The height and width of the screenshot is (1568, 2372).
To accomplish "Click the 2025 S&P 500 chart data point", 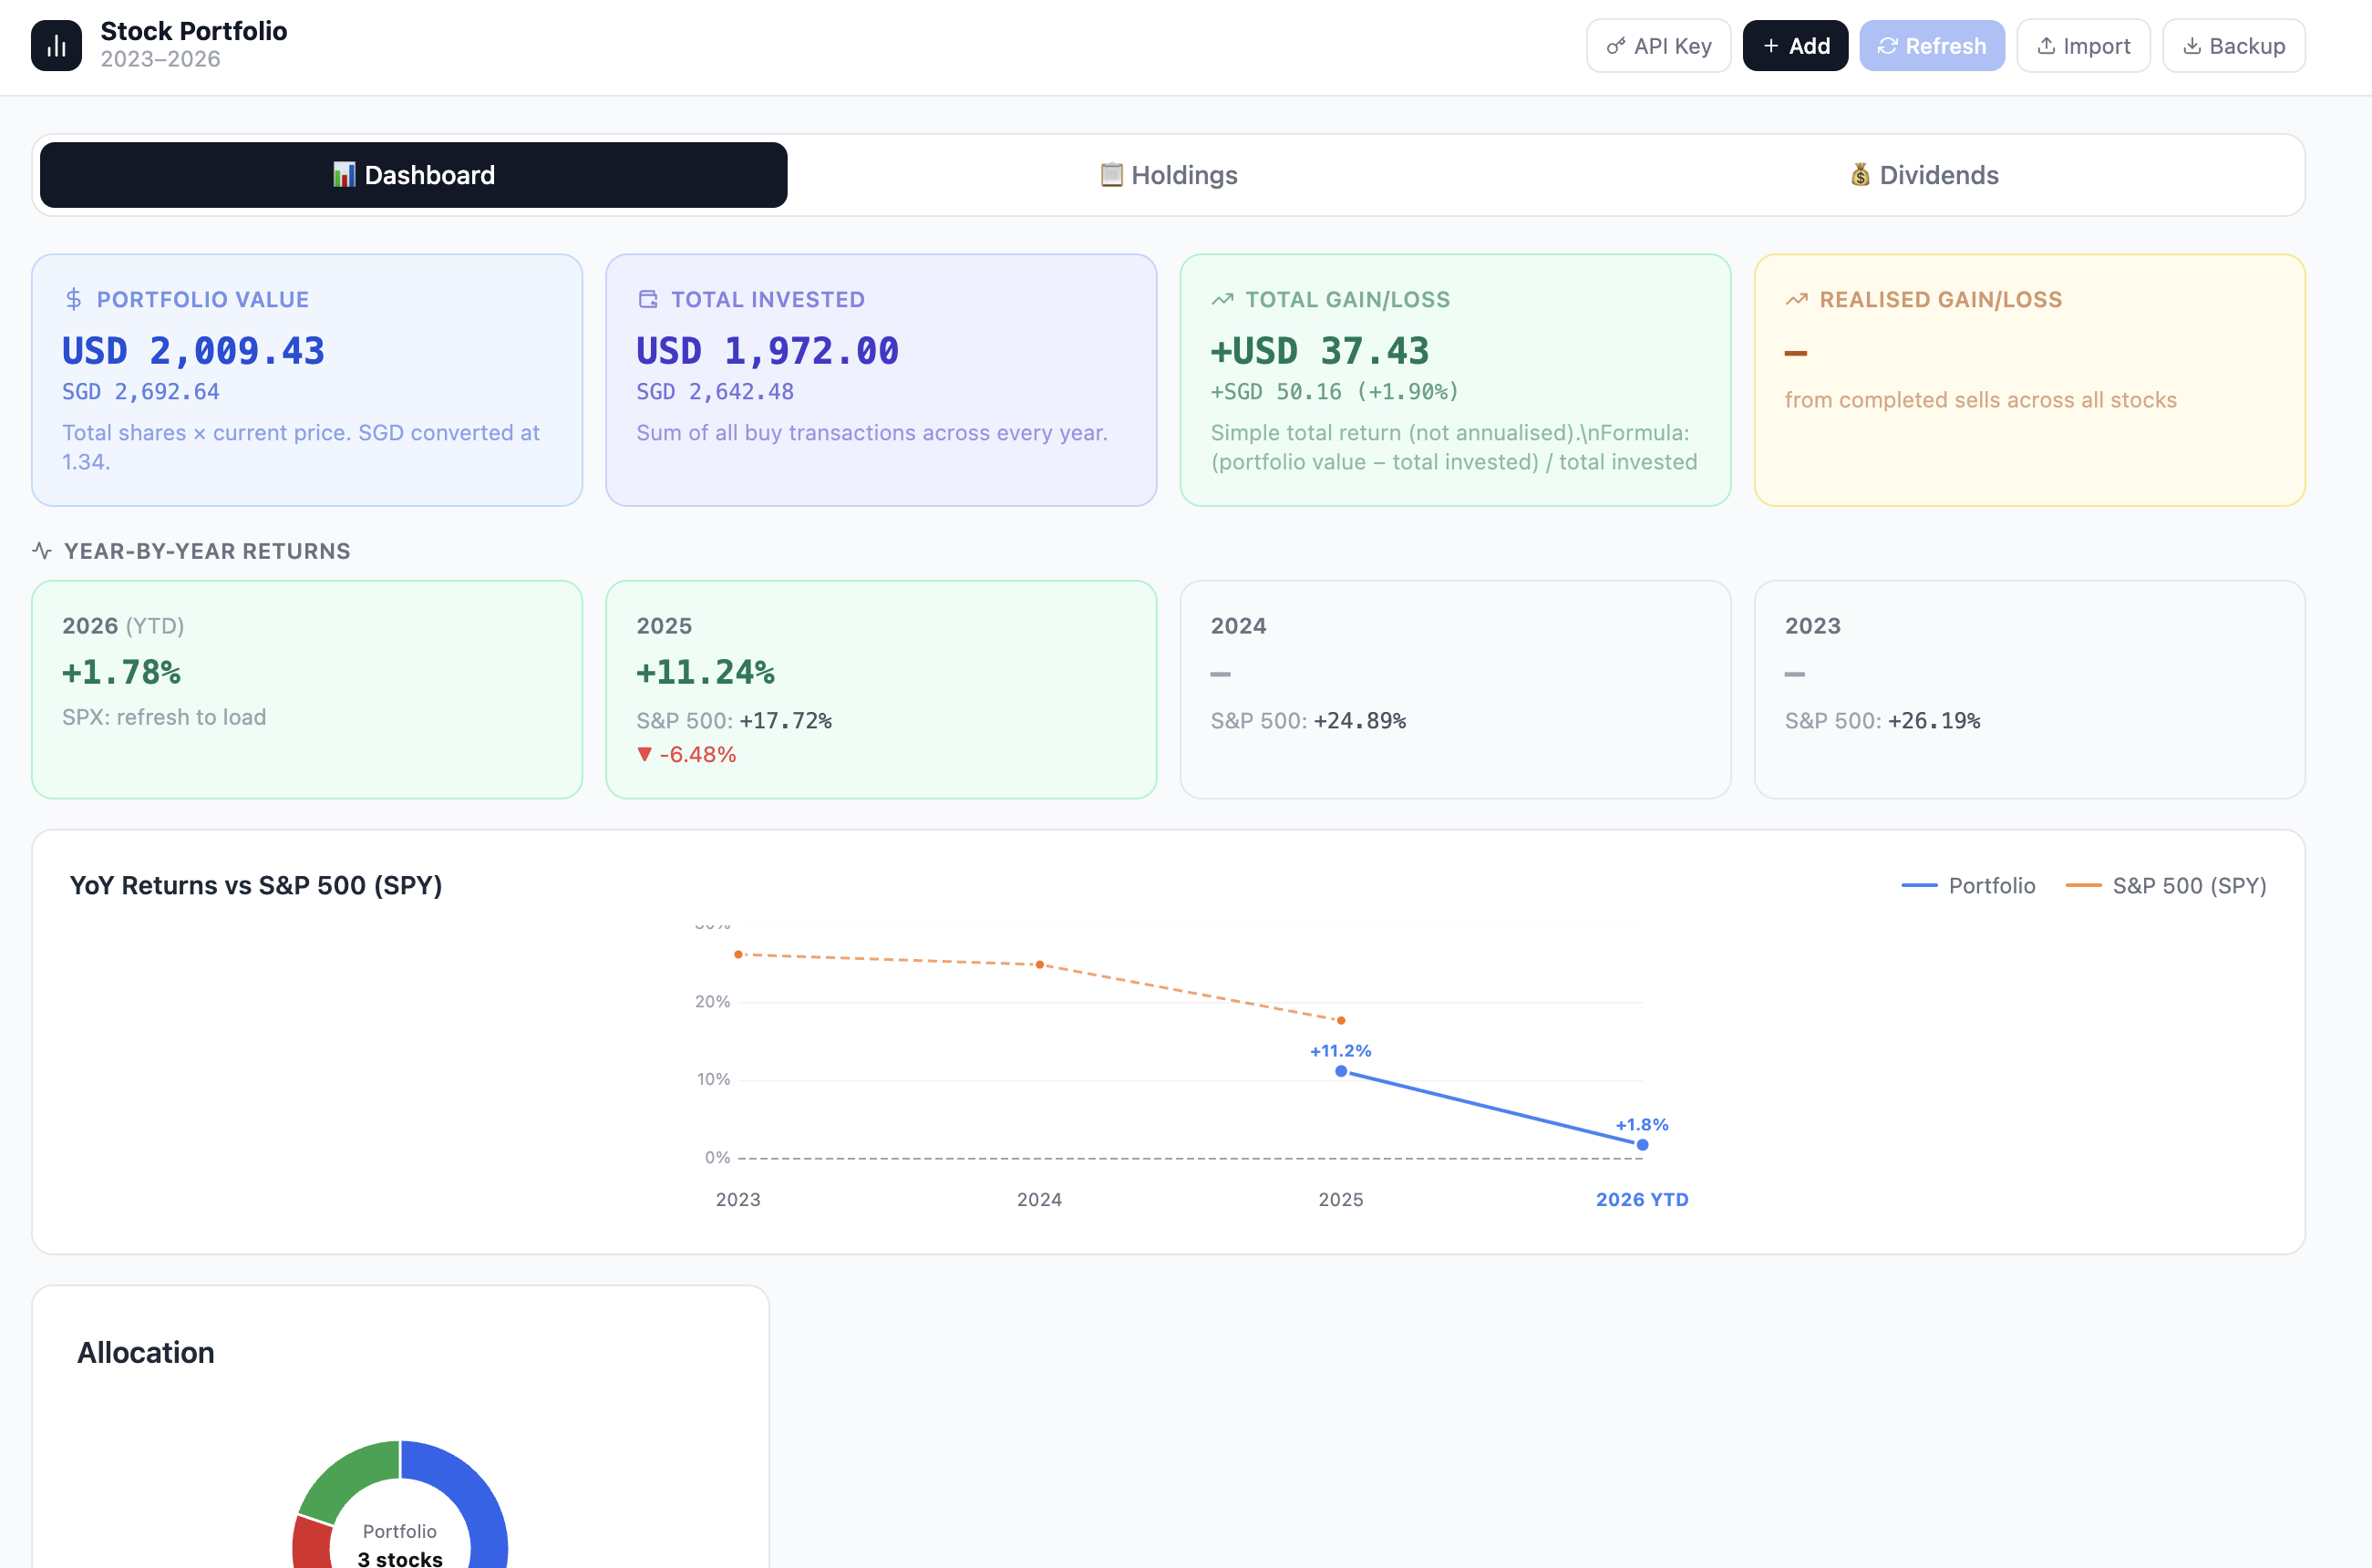I will 1341,1020.
